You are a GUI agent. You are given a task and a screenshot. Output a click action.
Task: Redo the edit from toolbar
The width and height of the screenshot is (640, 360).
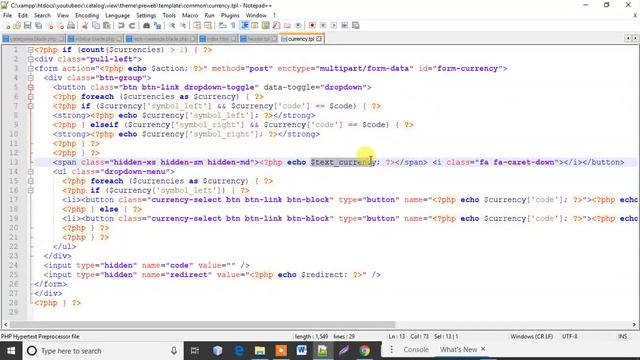tap(132, 25)
